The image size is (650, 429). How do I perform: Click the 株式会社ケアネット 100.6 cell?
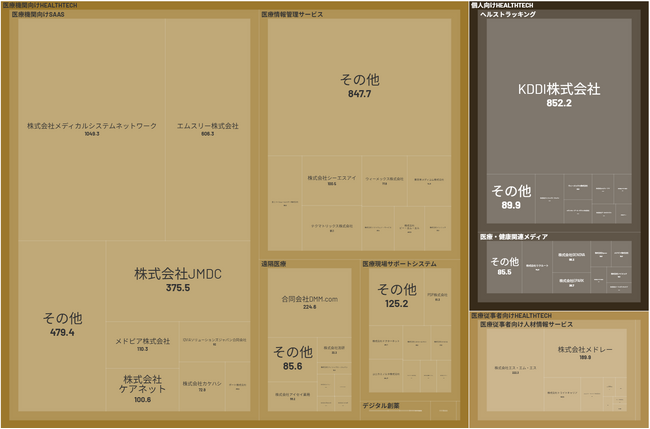coord(143,390)
